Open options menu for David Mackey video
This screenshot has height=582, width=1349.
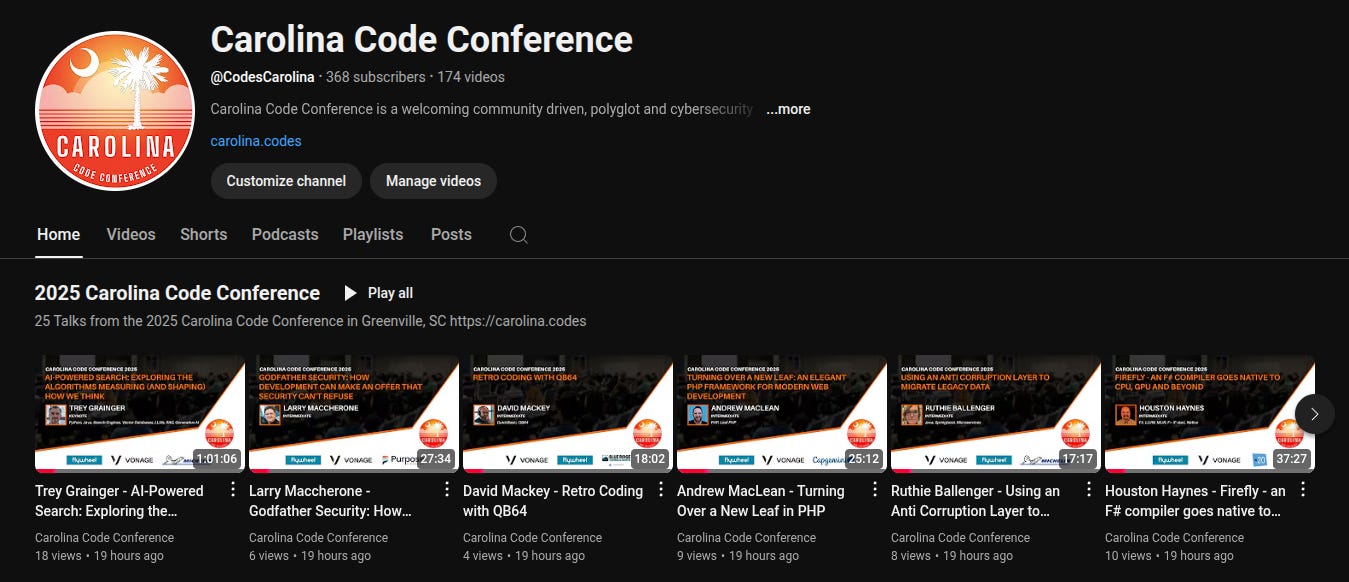pyautogui.click(x=661, y=489)
